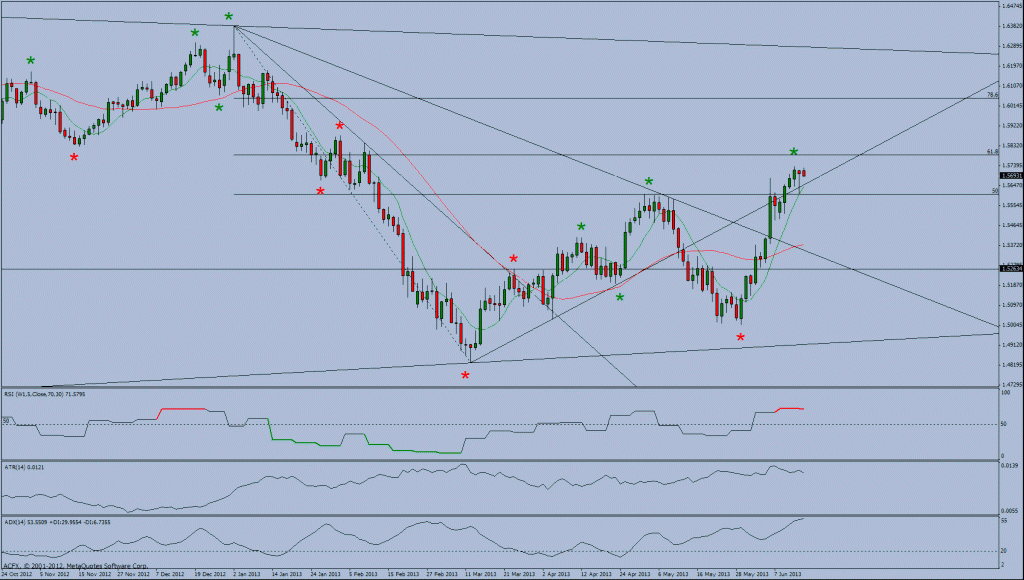This screenshot has width=1024, height=580.
Task: Click the red star marker in the chart middle
Action: [x=512, y=257]
